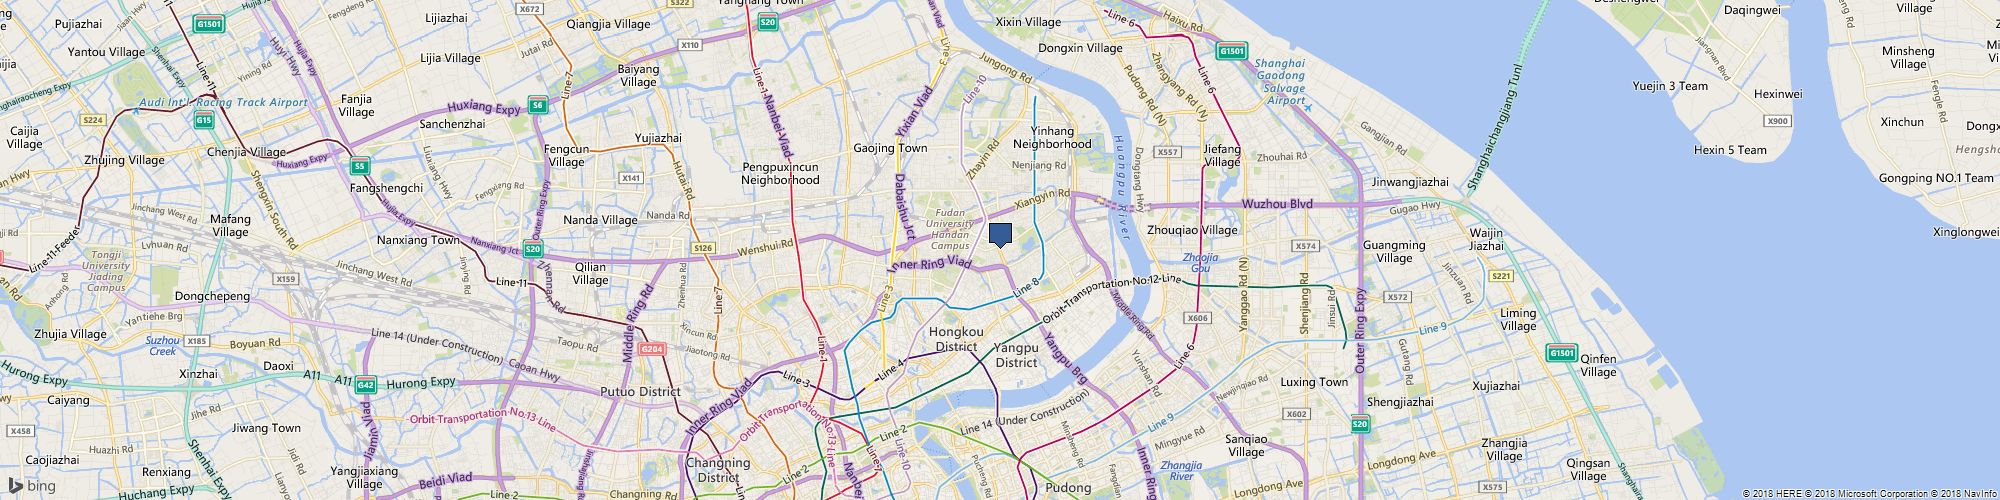2000x500 pixels.
Task: Click the Bing logo
Action: (x=33, y=486)
